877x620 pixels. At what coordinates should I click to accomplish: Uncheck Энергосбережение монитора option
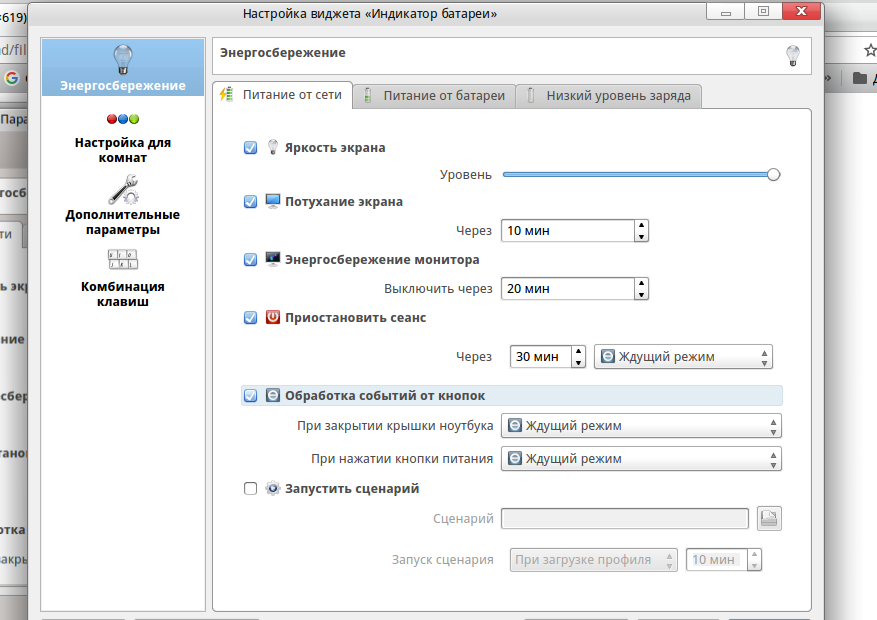(x=251, y=259)
